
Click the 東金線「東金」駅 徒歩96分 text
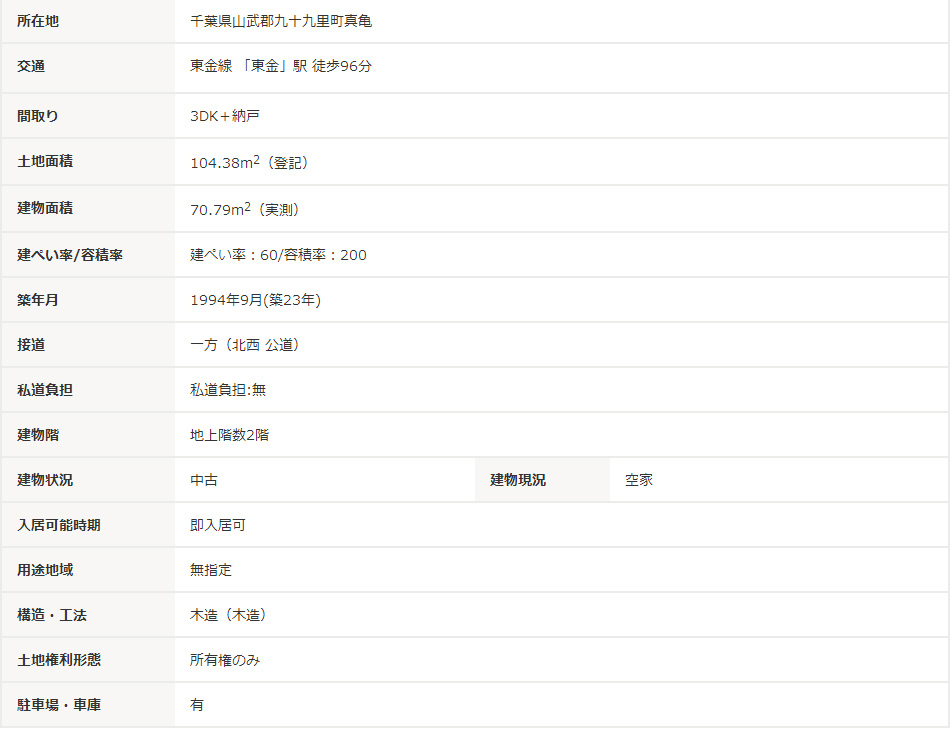coord(281,66)
